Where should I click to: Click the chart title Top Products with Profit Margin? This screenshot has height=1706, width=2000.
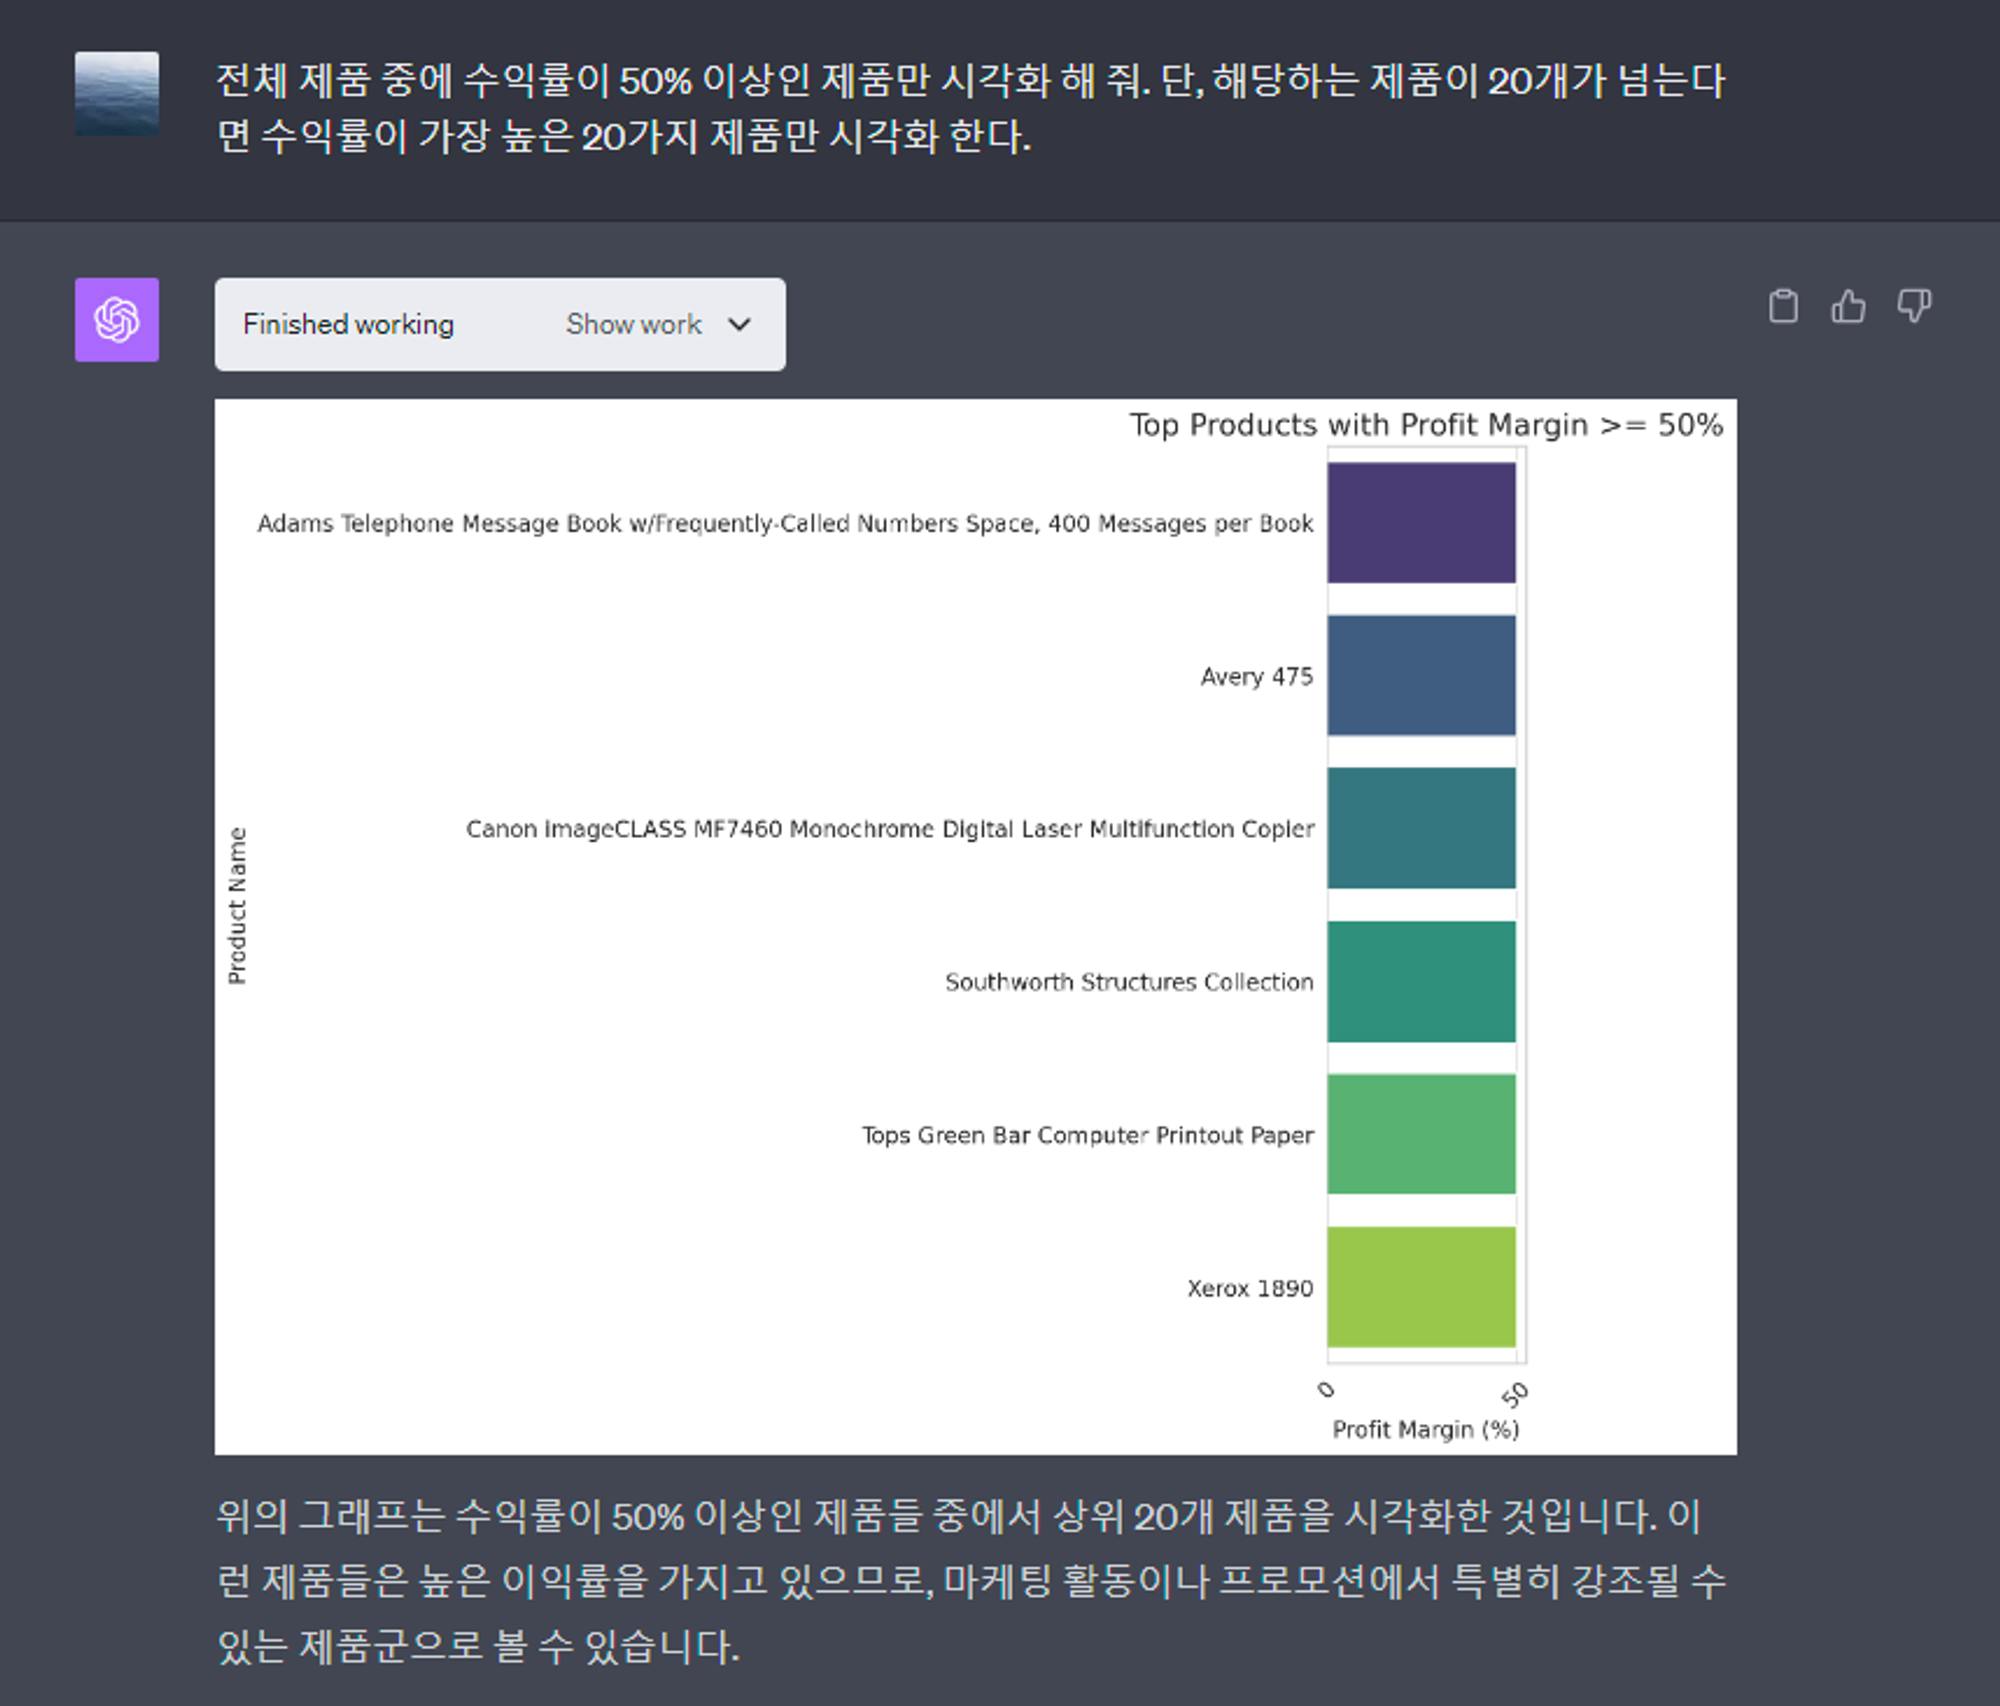[x=1426, y=425]
